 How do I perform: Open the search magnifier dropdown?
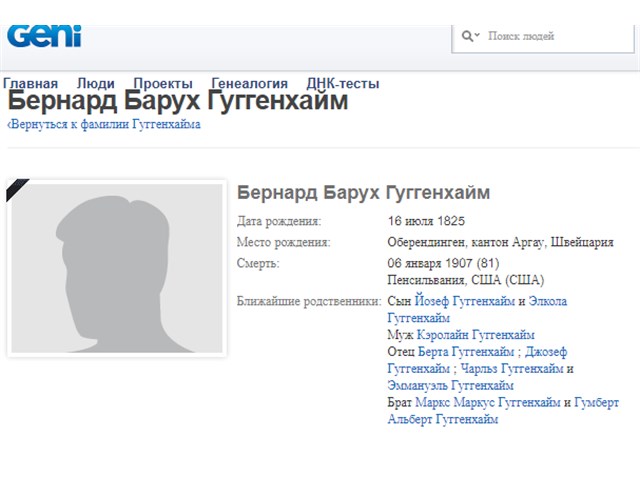[470, 36]
